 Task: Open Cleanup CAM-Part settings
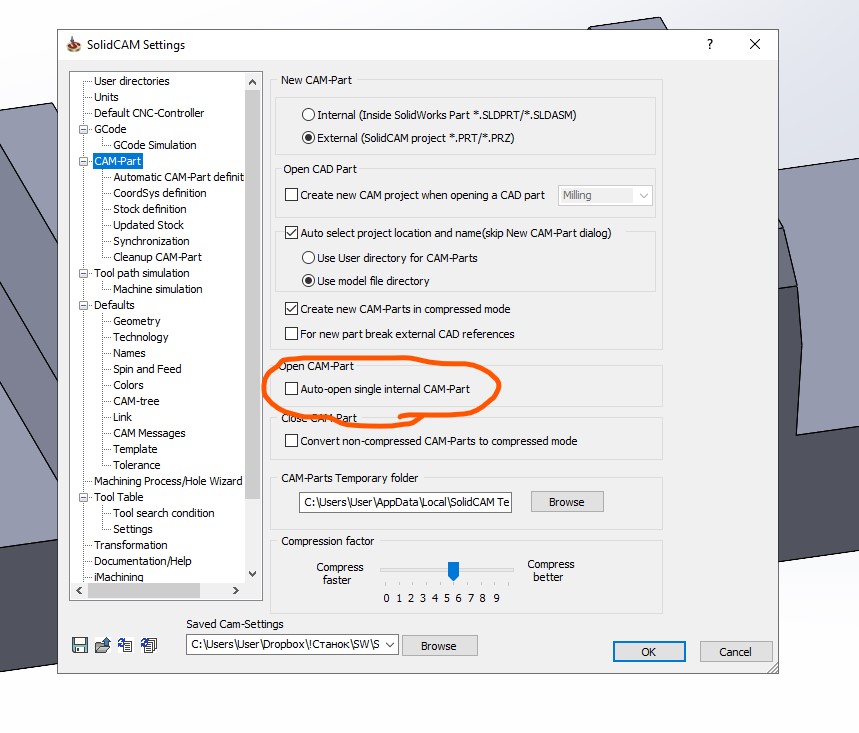[x=157, y=257]
